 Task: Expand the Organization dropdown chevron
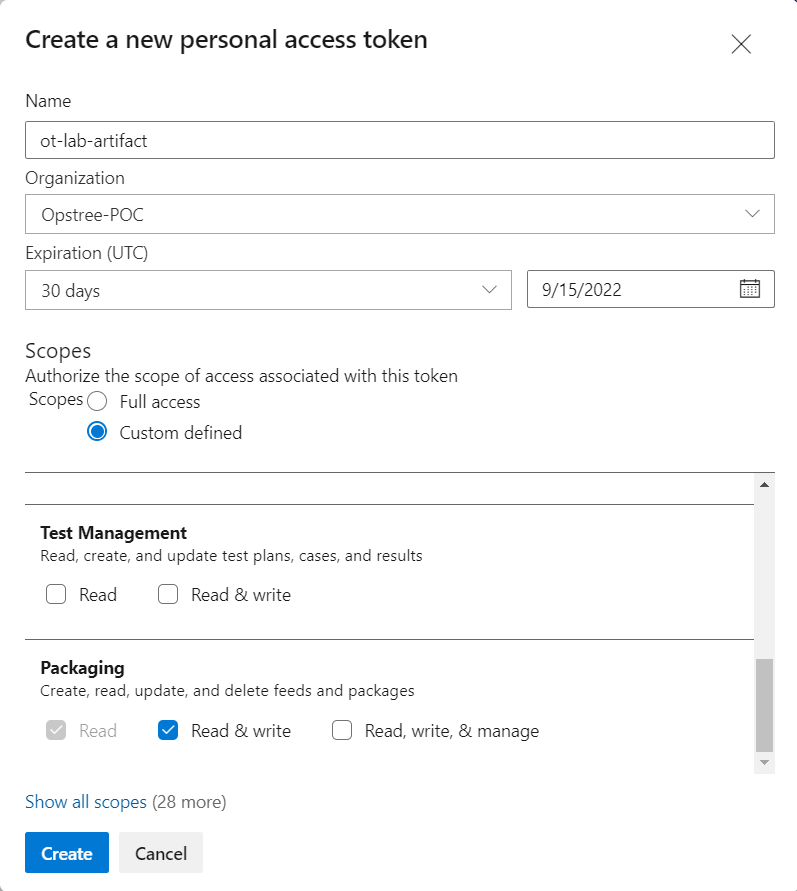(753, 214)
